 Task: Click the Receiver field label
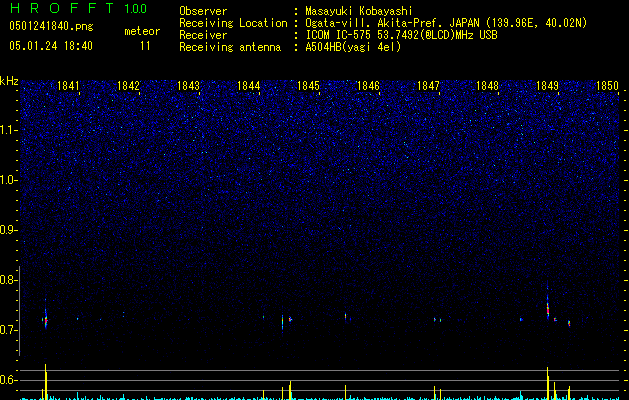point(203,35)
